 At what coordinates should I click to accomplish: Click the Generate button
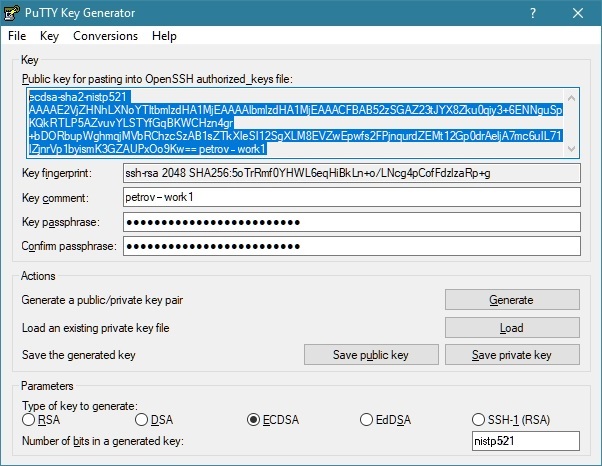tap(512, 299)
